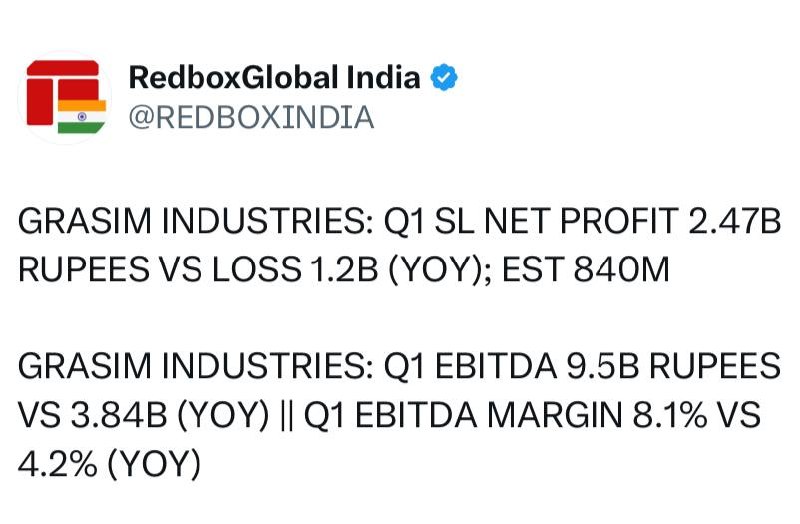The height and width of the screenshot is (524, 800).
Task: Click the red box logo in avatar
Action: pos(62,93)
